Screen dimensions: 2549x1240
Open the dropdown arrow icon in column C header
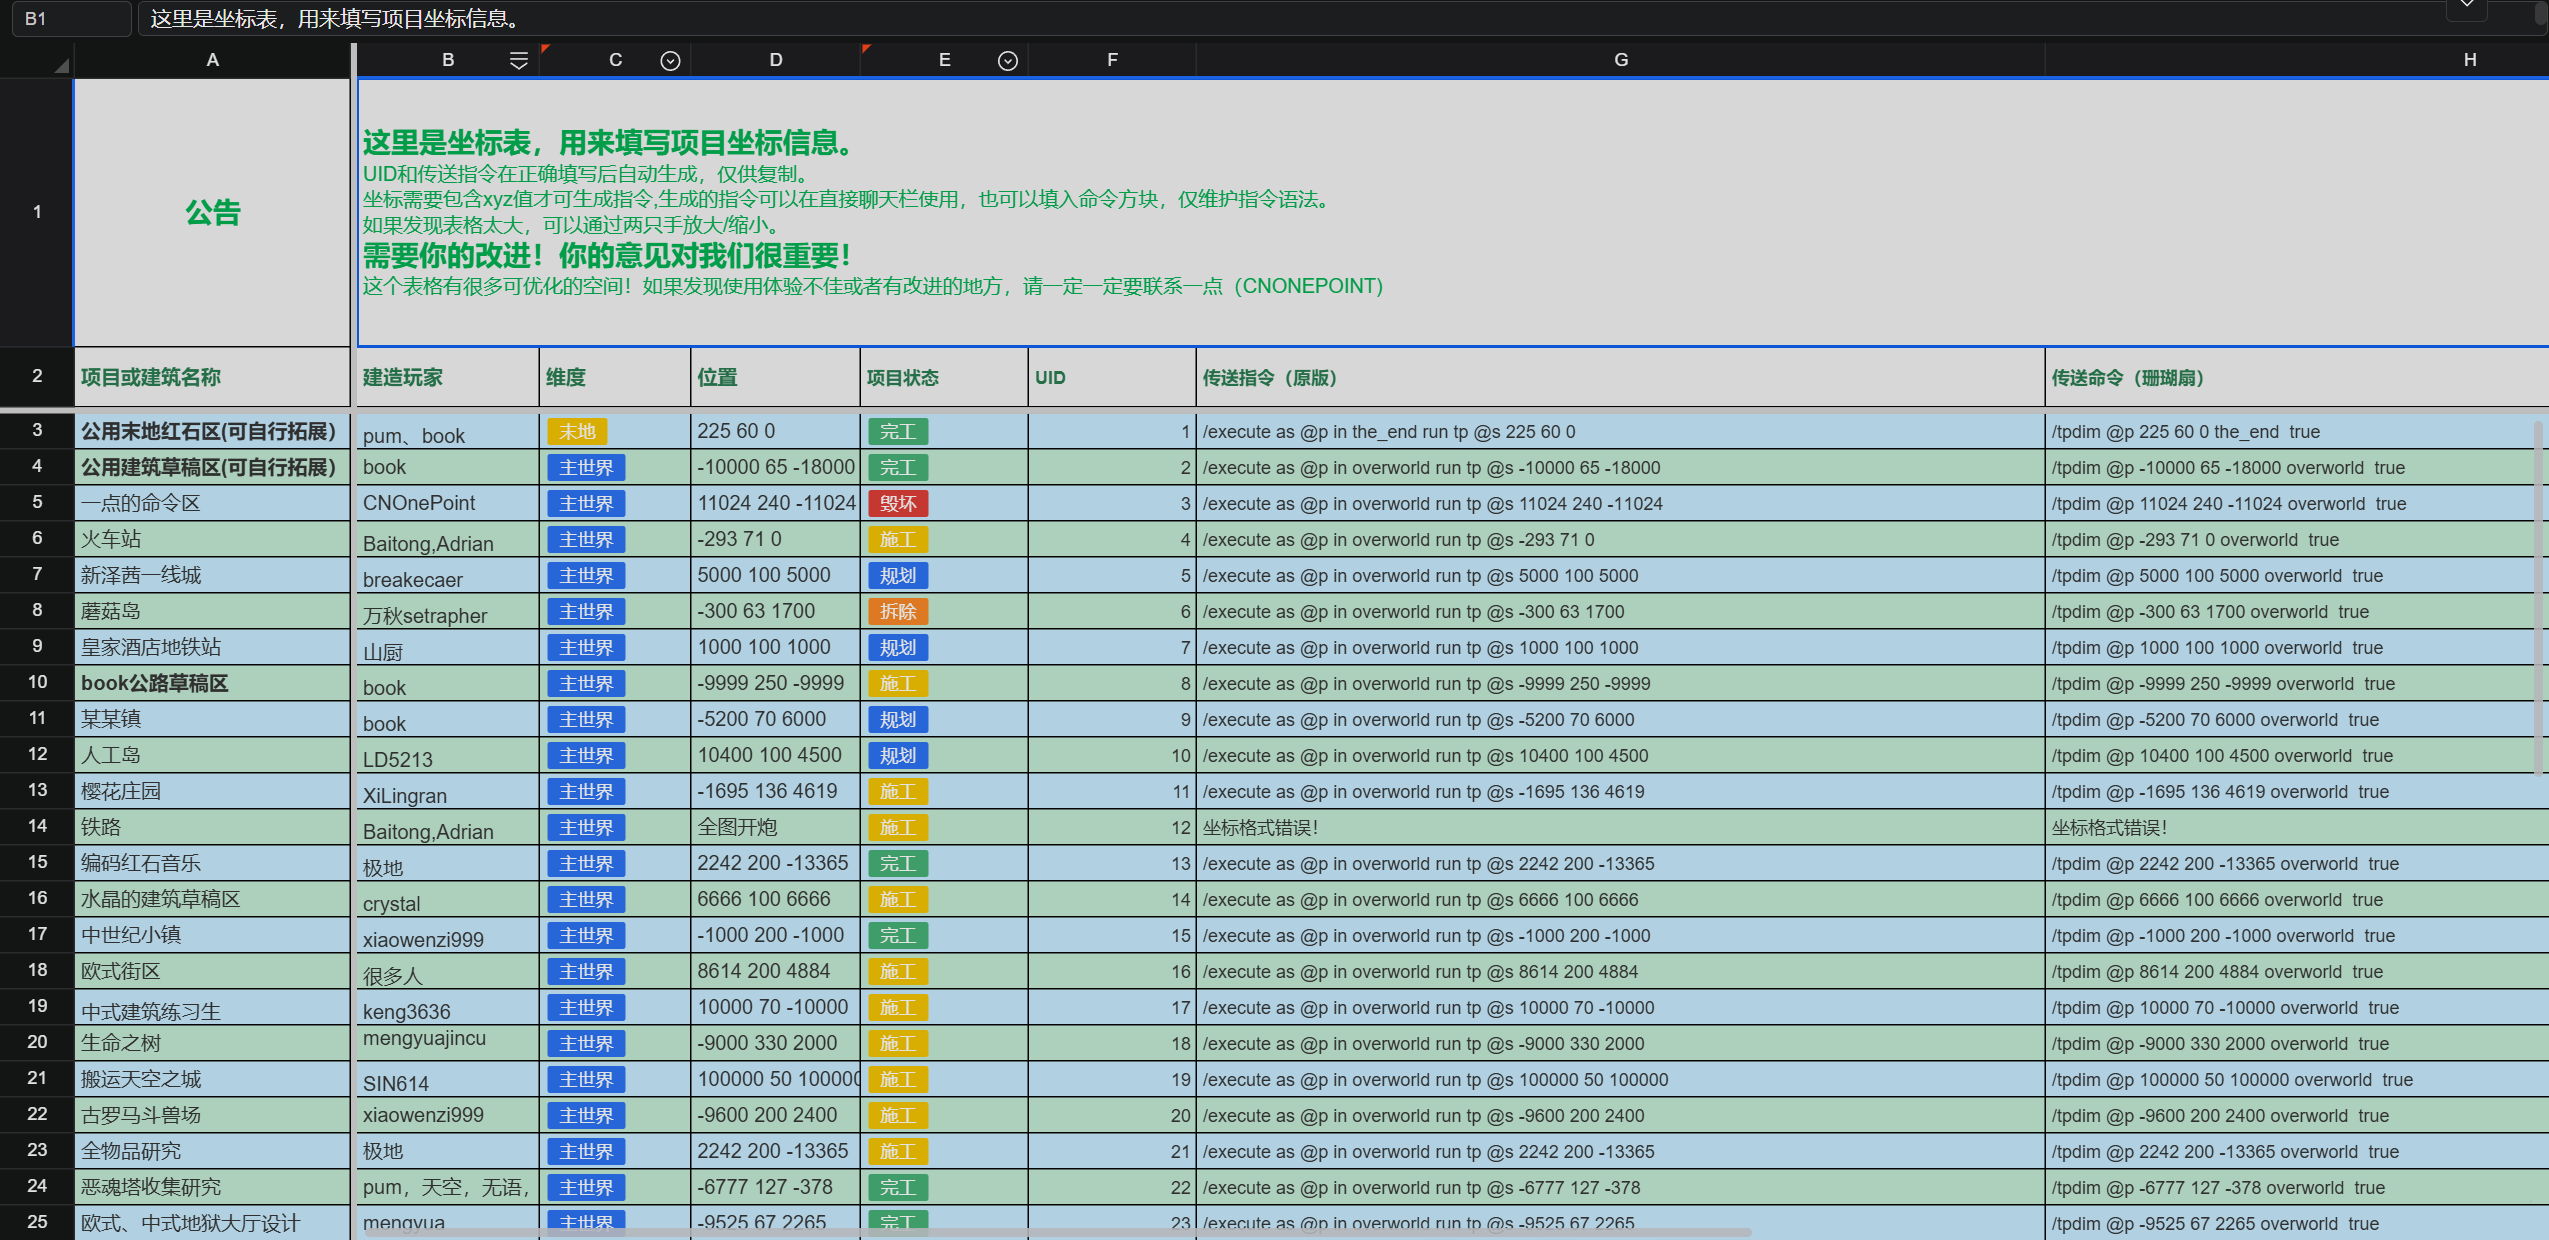[670, 61]
